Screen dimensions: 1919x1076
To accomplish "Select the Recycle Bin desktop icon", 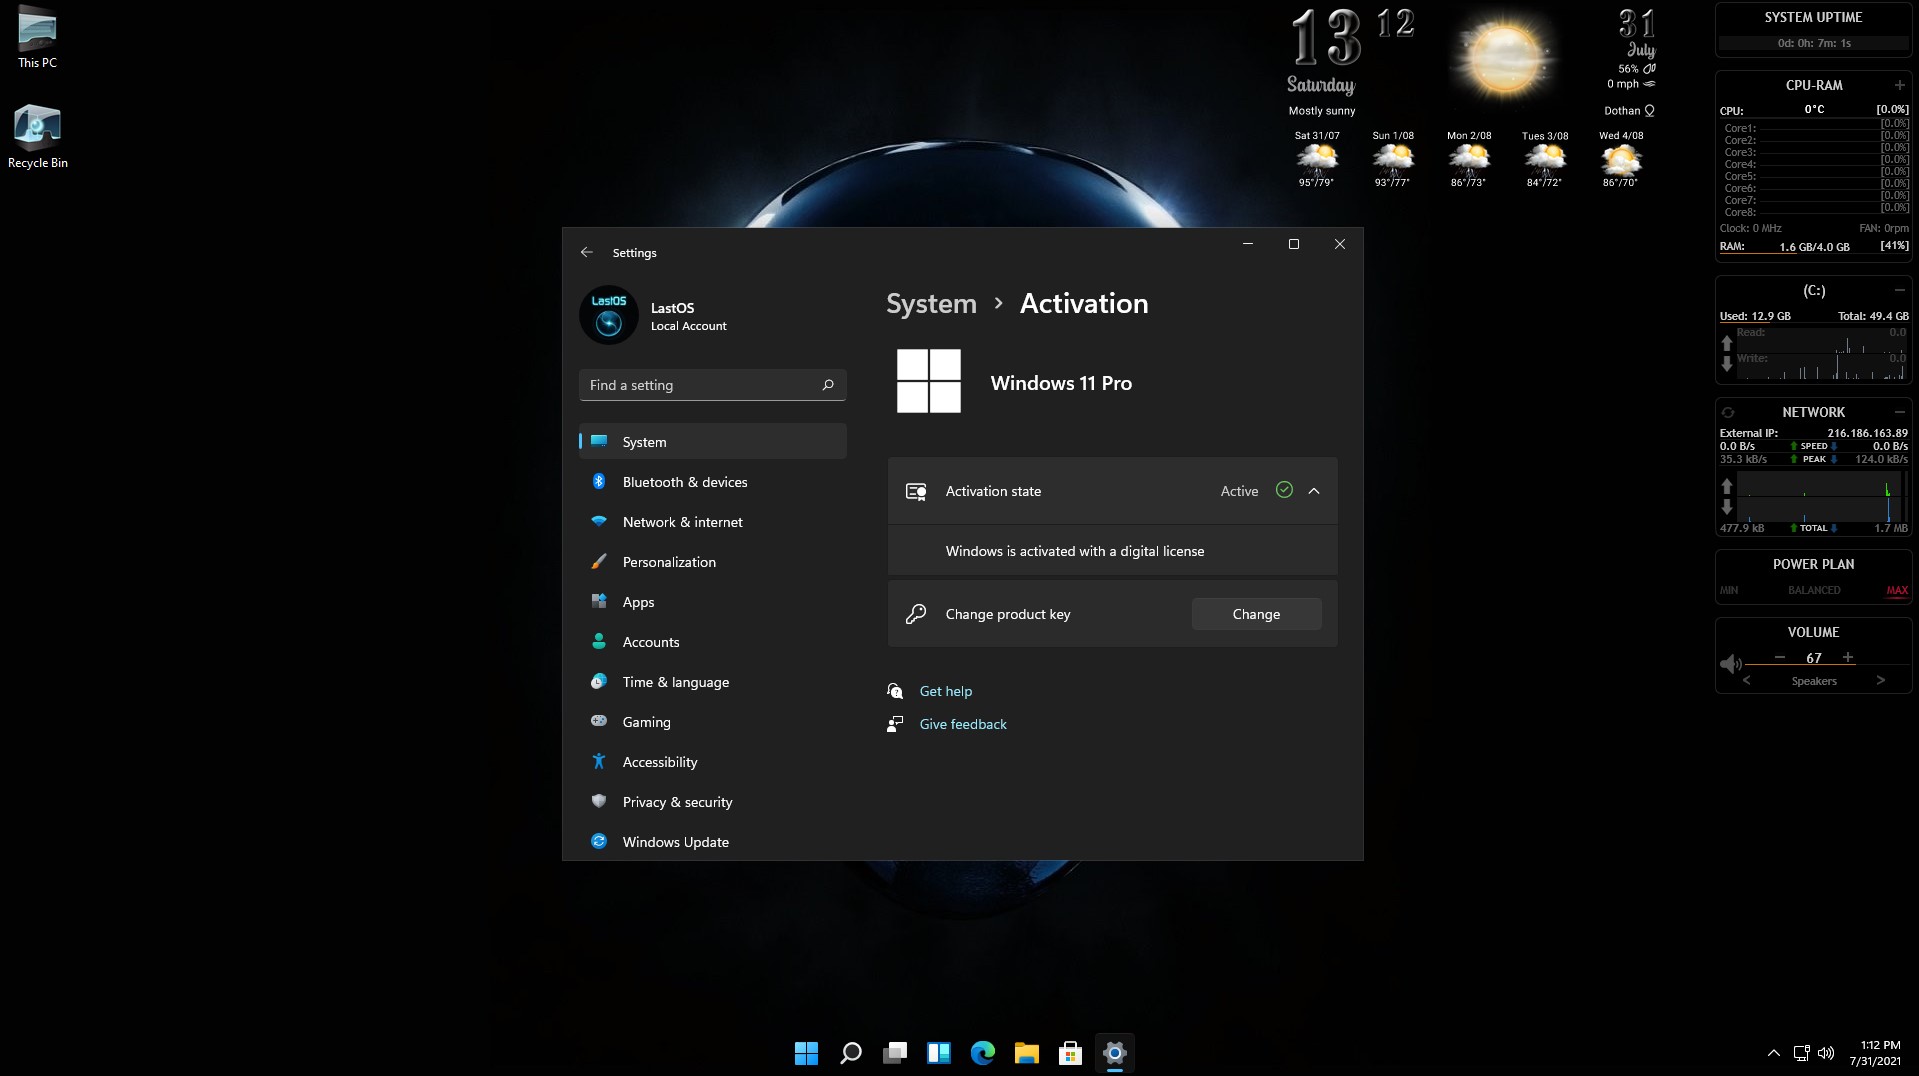I will pos(37,137).
